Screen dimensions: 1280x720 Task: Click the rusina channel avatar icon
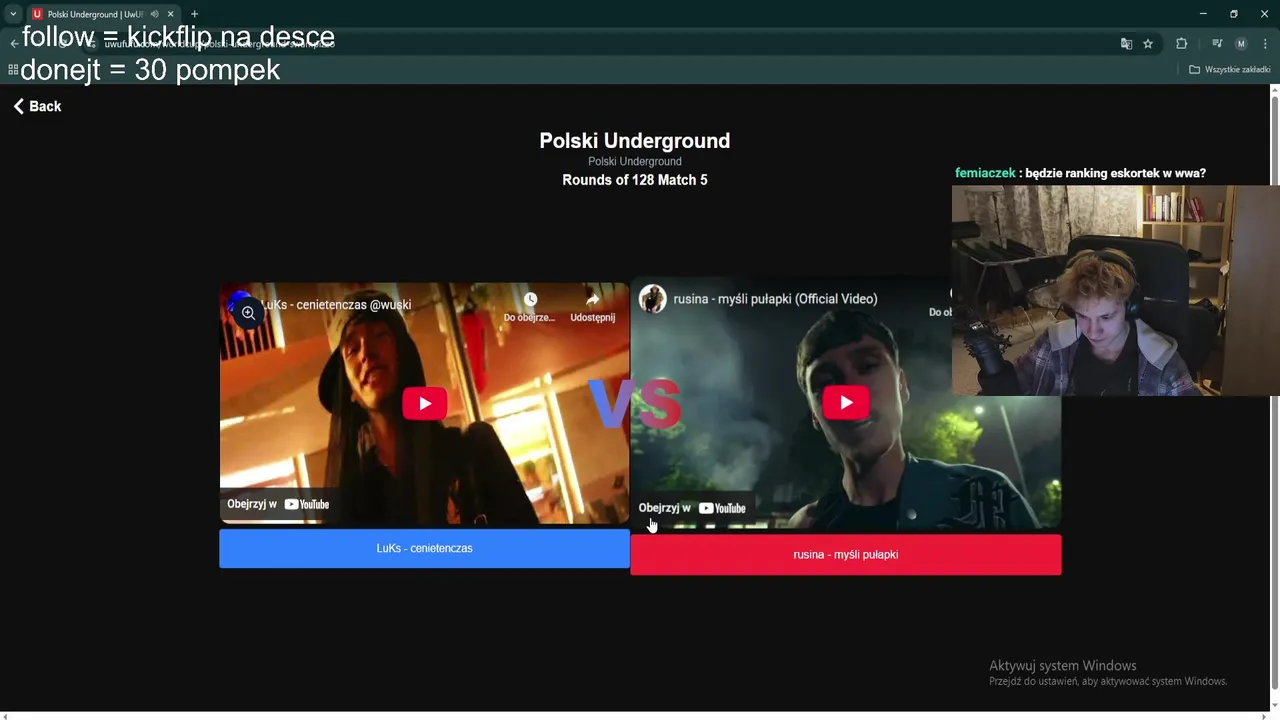tap(653, 298)
